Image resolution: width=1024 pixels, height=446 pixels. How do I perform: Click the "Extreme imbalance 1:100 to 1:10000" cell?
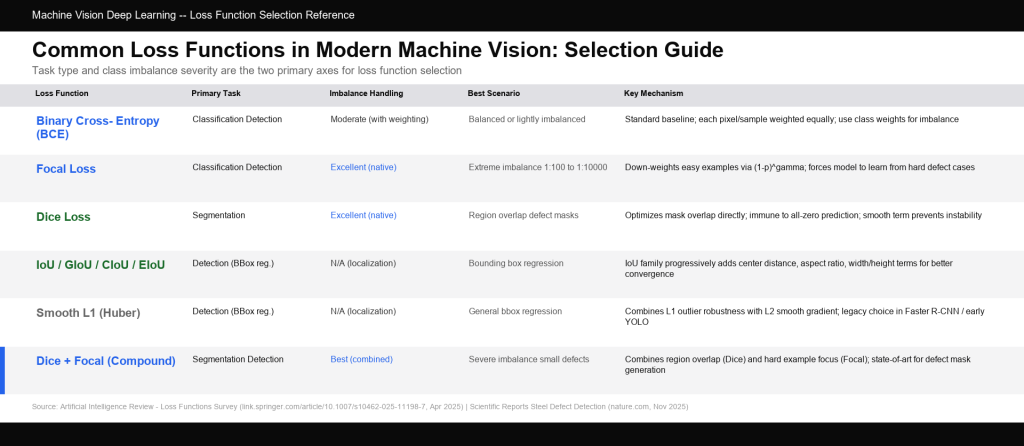tap(537, 167)
